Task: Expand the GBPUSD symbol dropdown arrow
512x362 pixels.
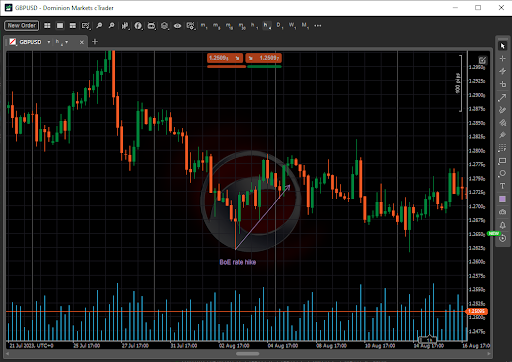Action: click(x=49, y=42)
